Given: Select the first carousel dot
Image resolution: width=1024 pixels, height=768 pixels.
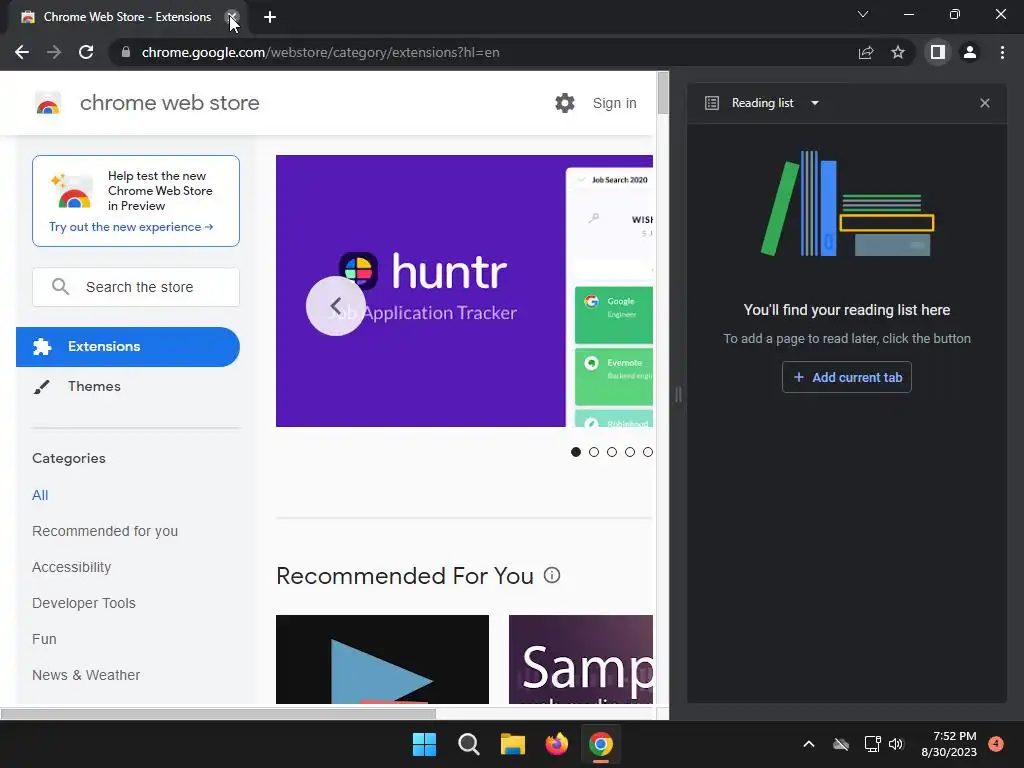Looking at the screenshot, I should coord(575,452).
